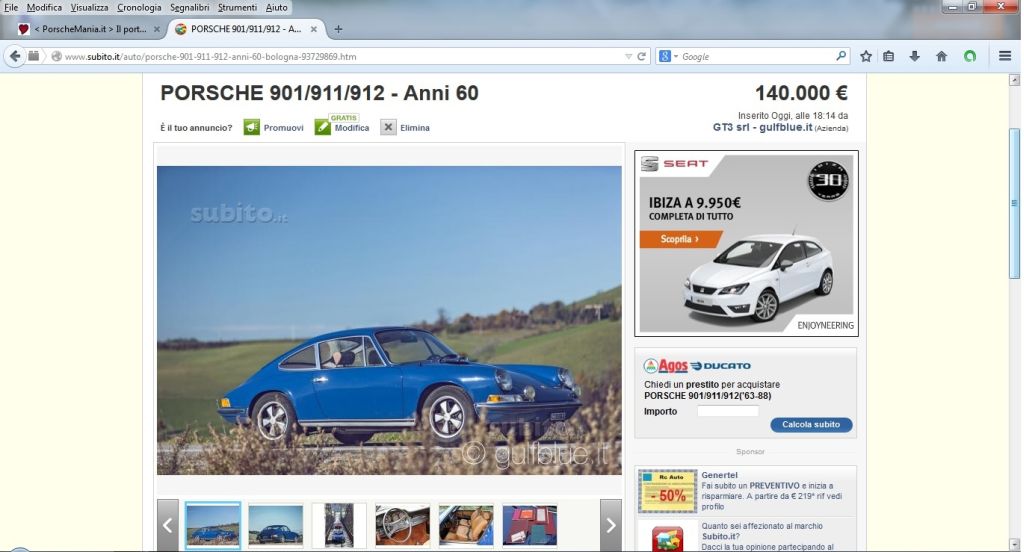This screenshot has width=1024, height=552.
Task: Click the 140.000 € price text
Action: tap(801, 93)
